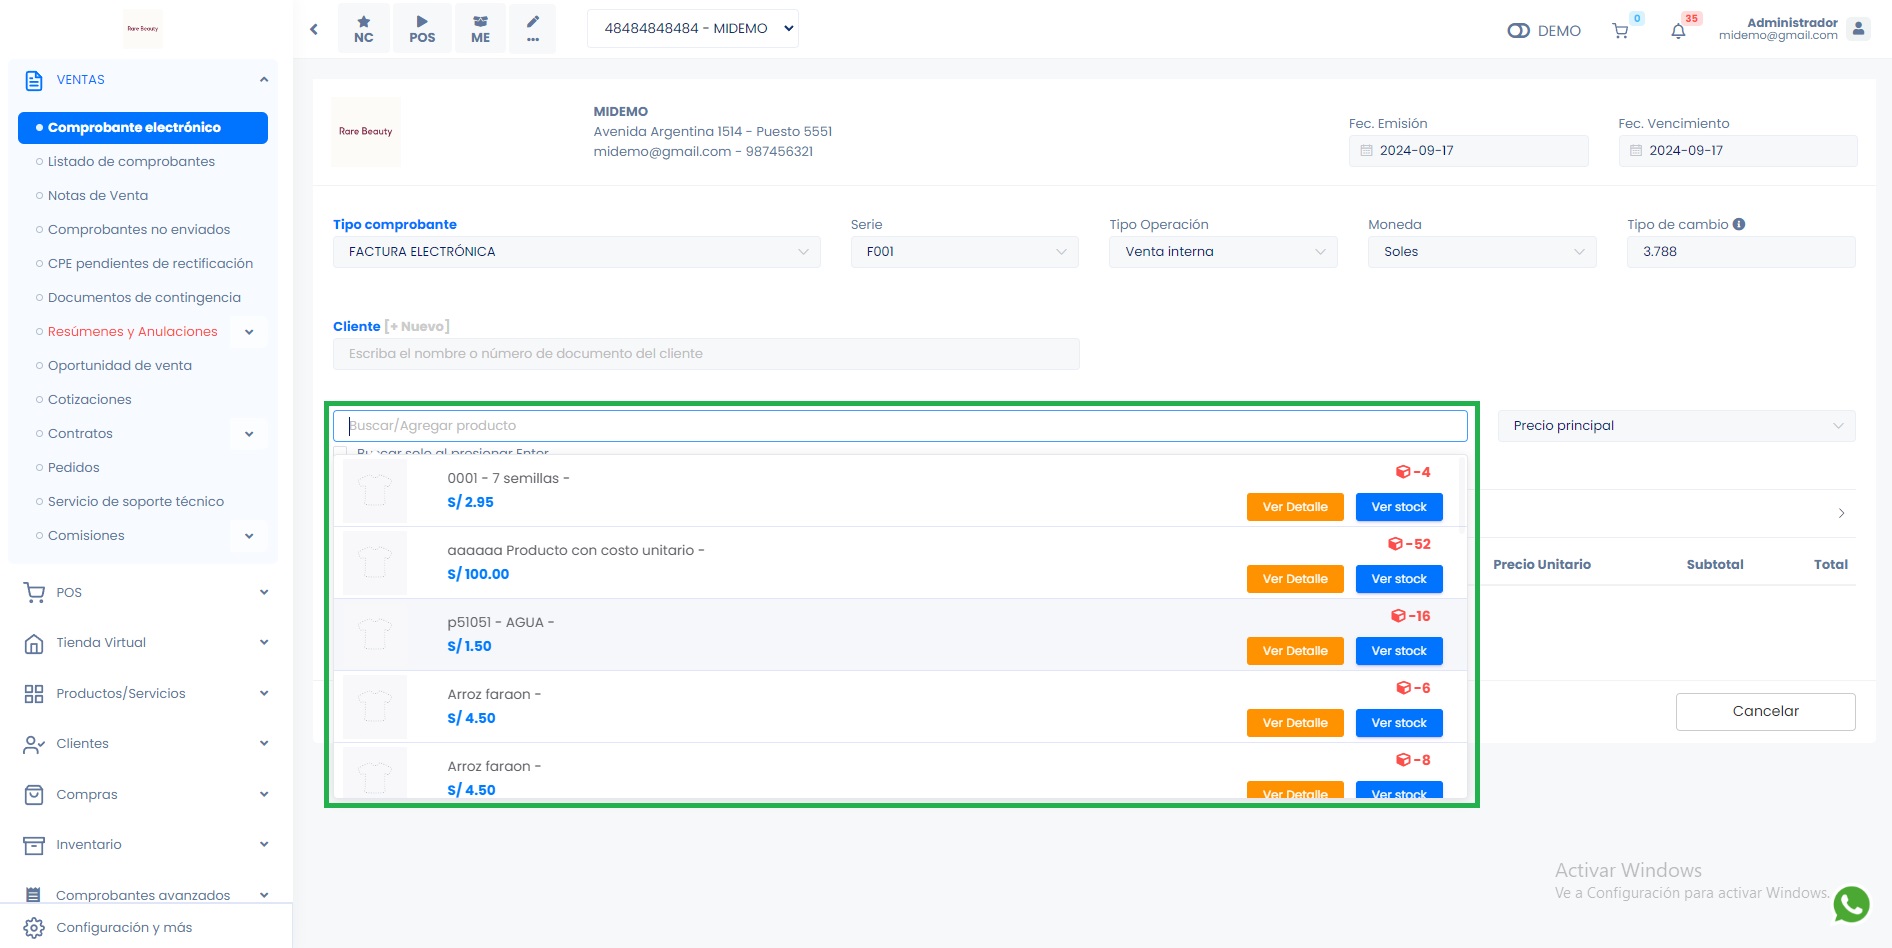Expand the Moneda Soles dropdown
This screenshot has height=948, width=1892.
point(1481,252)
